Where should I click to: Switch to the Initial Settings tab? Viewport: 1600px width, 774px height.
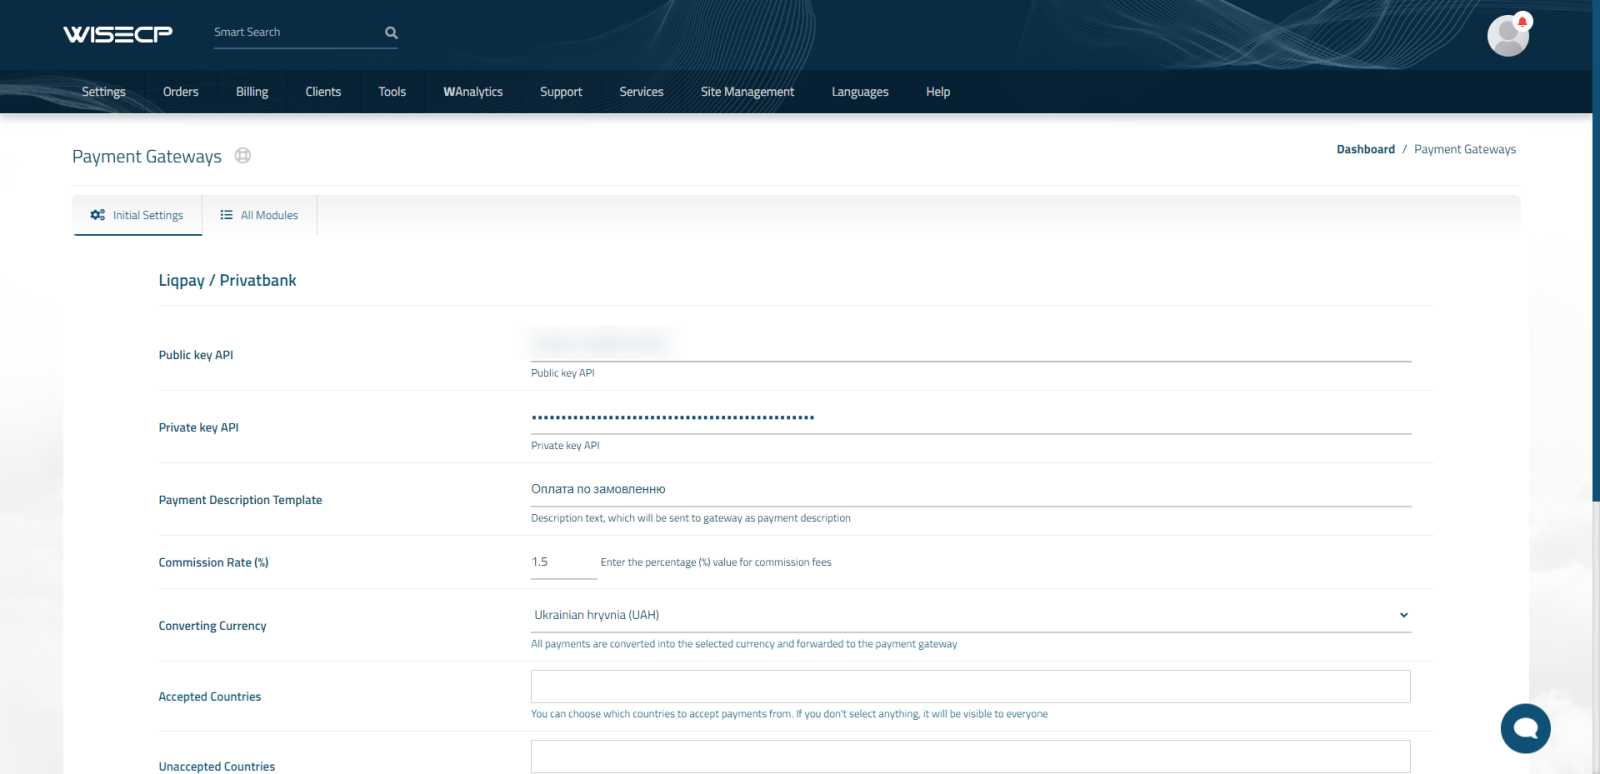[137, 215]
